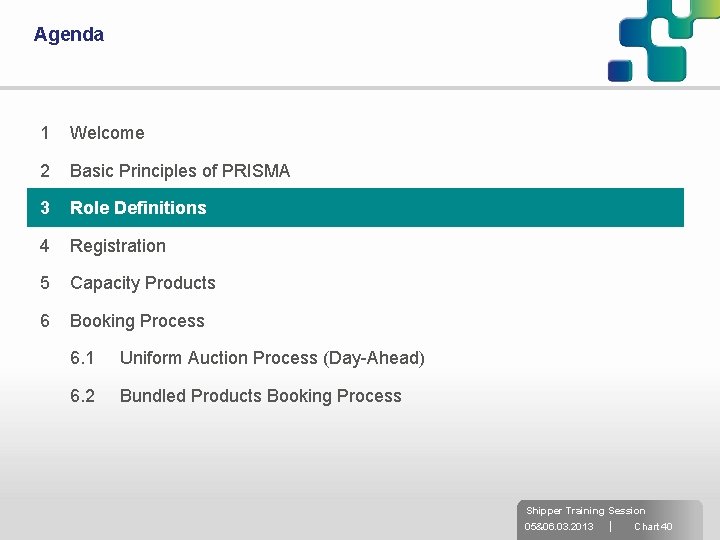Screen dimensions: 720x540
Task: Click the small dark blue logo square
Action: coord(620,71)
